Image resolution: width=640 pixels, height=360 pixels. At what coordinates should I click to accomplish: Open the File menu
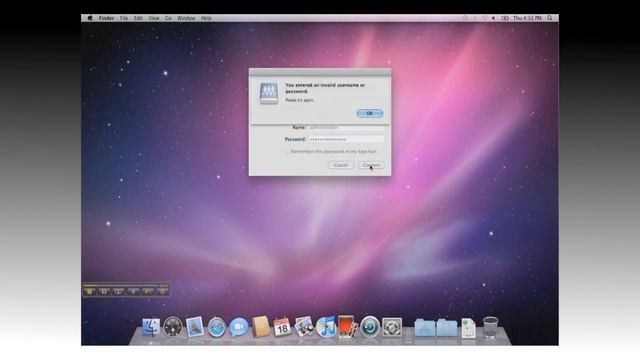124,18
